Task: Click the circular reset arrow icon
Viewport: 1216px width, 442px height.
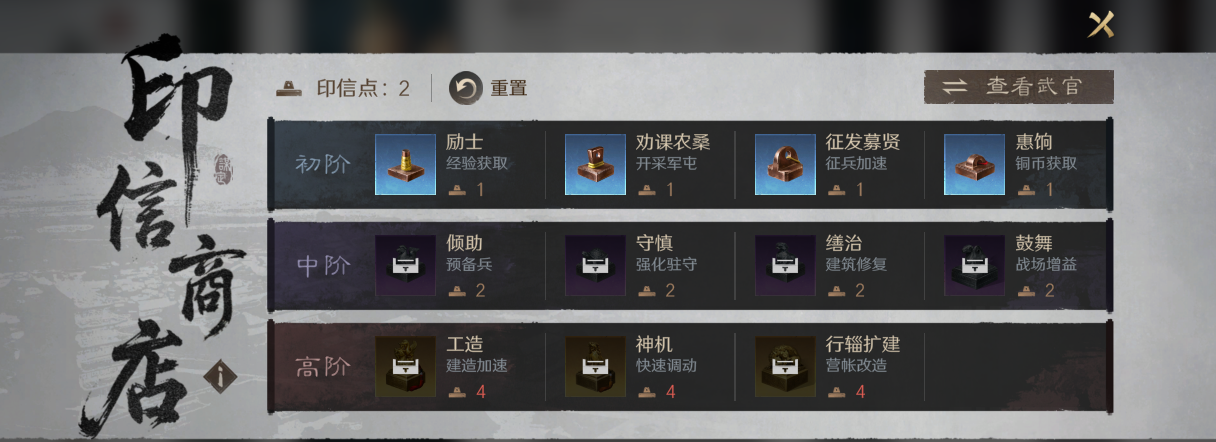Action: click(465, 88)
